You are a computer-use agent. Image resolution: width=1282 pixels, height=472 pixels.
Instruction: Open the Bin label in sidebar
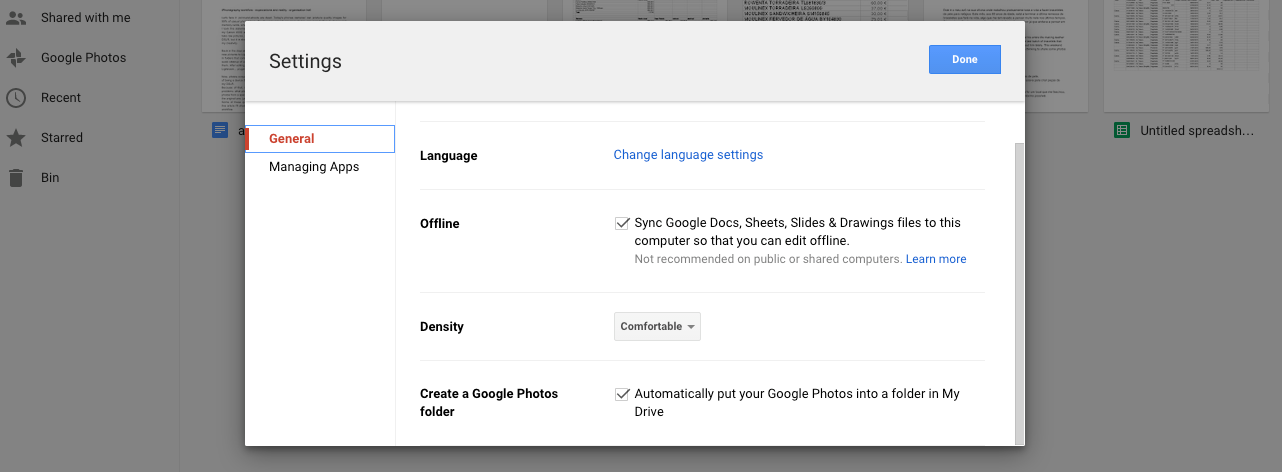(x=50, y=178)
